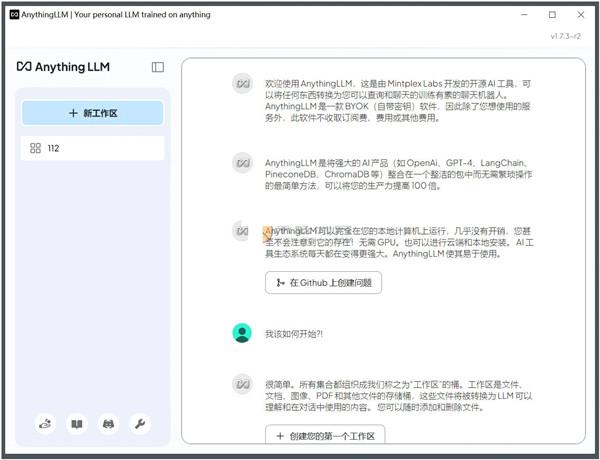Open settings via the wrench icon
600x460 pixels.
[x=140, y=424]
